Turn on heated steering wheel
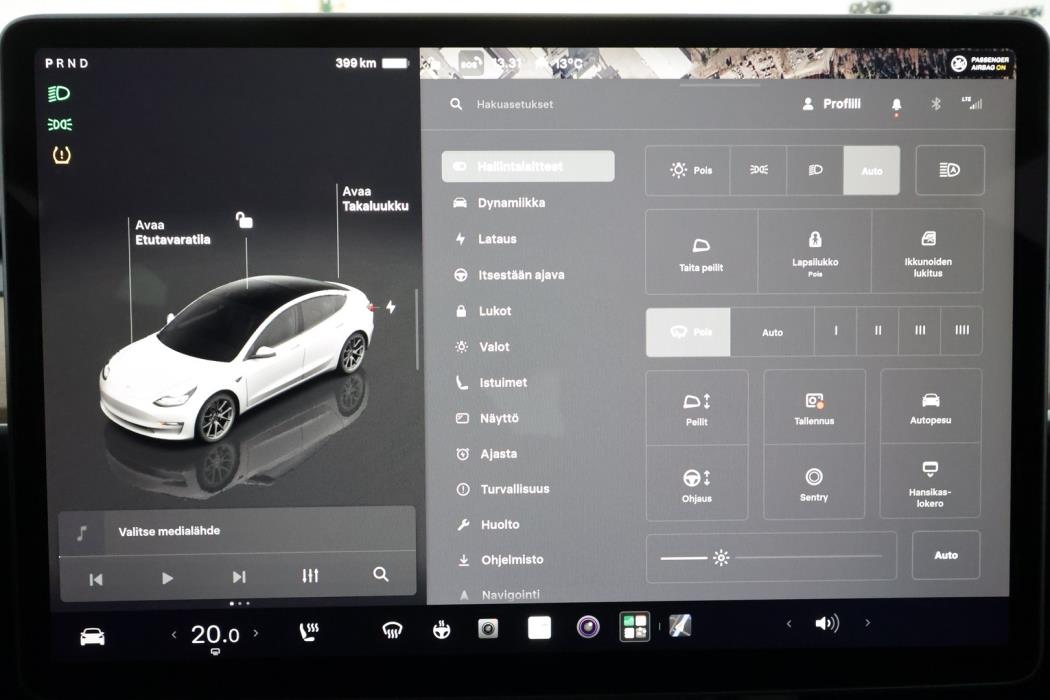Image resolution: width=1050 pixels, height=700 pixels. [x=441, y=630]
